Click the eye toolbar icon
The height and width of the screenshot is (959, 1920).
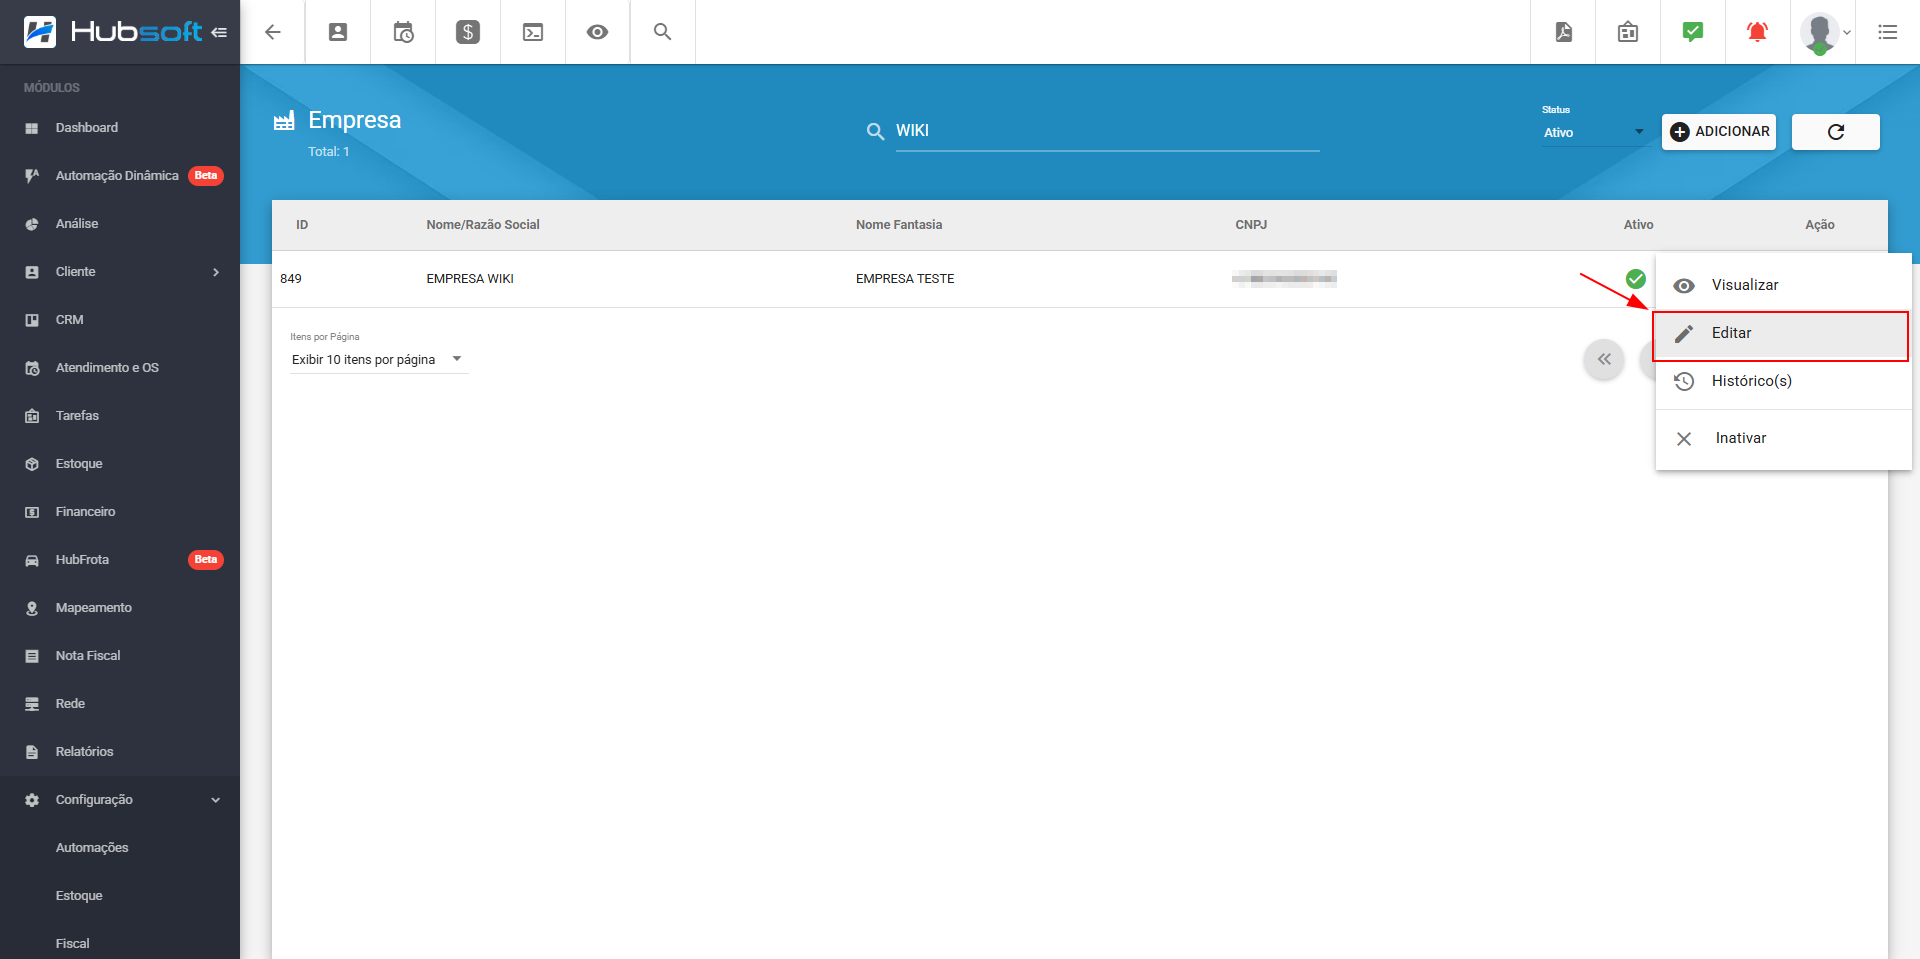(597, 32)
